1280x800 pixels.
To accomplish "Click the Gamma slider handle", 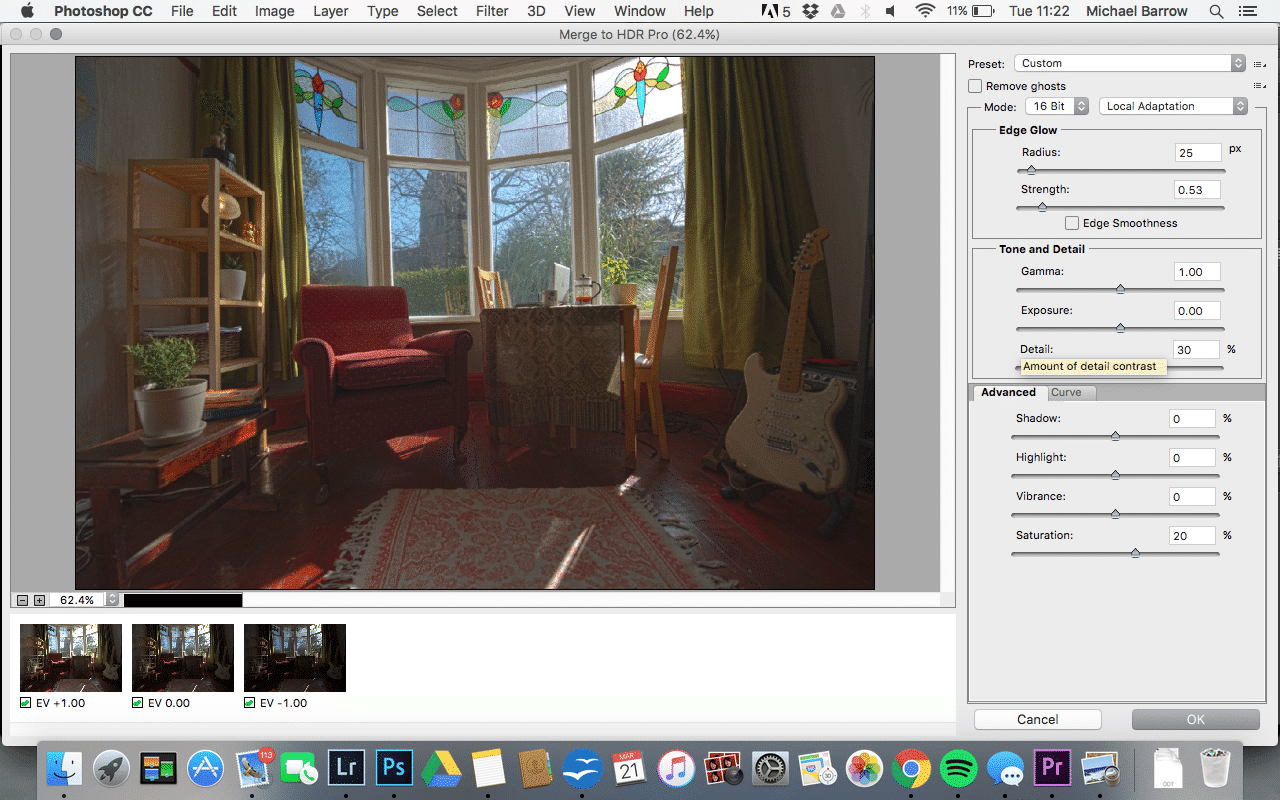I will coord(1120,289).
